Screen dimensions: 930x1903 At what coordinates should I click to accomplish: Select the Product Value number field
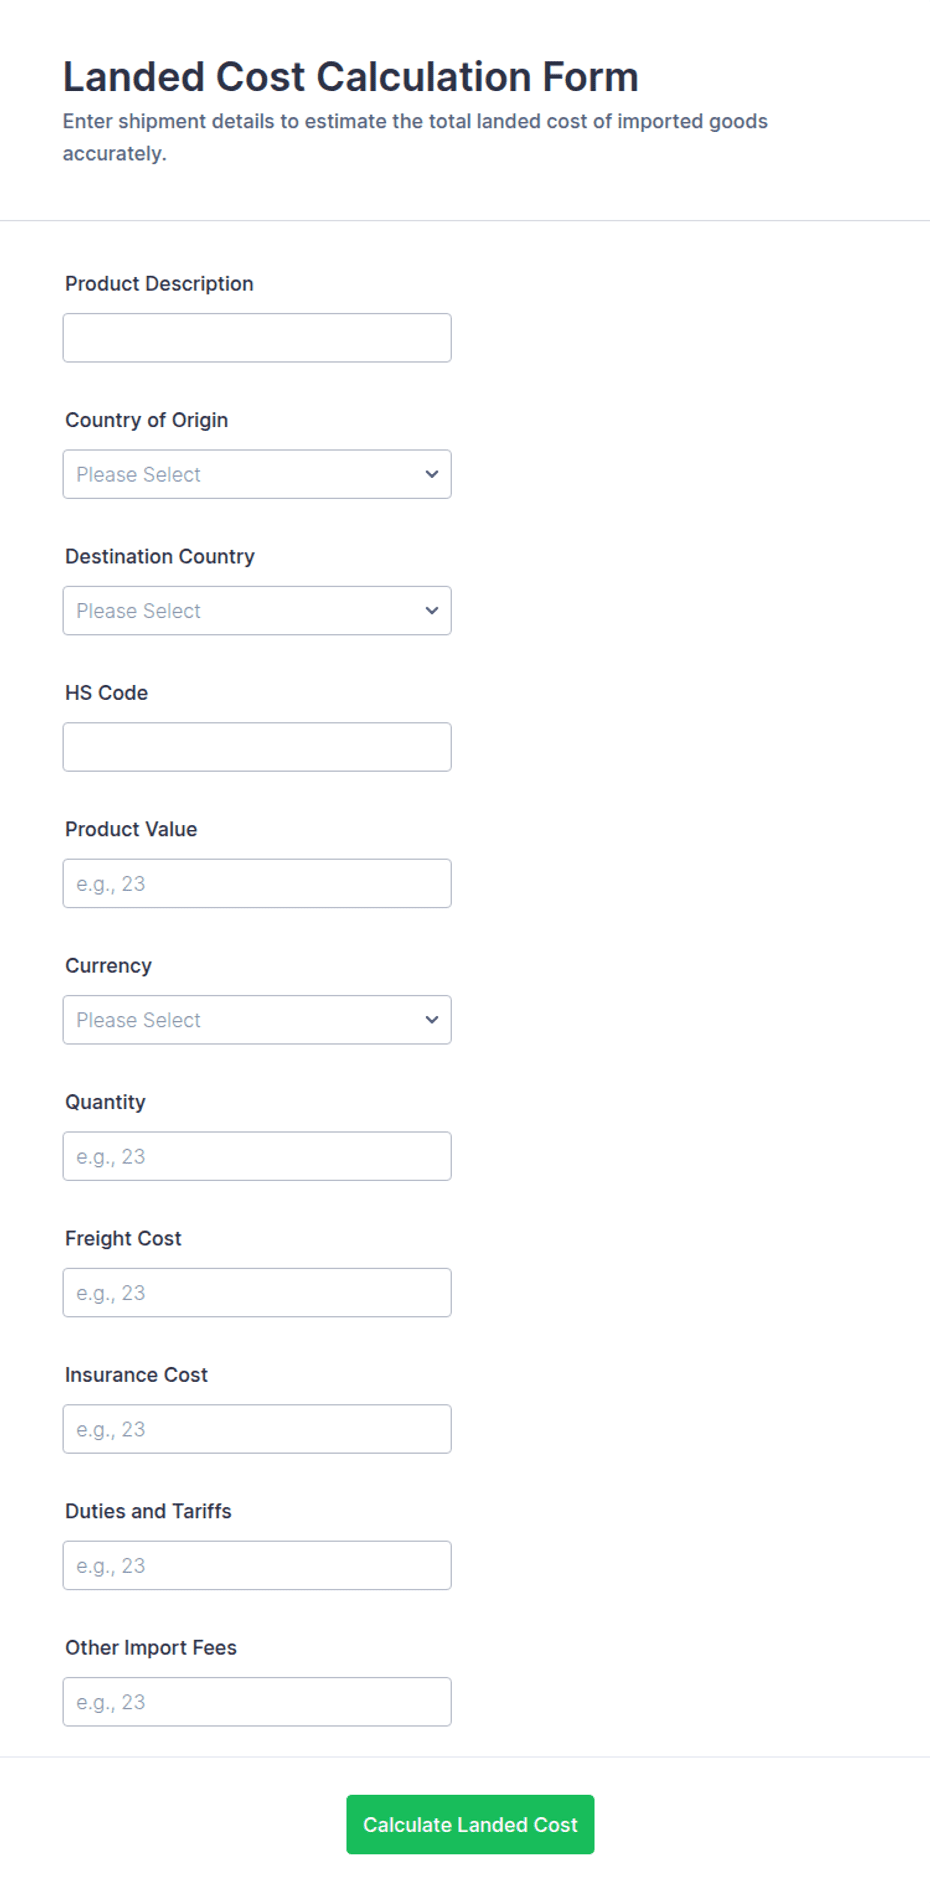pyautogui.click(x=257, y=883)
